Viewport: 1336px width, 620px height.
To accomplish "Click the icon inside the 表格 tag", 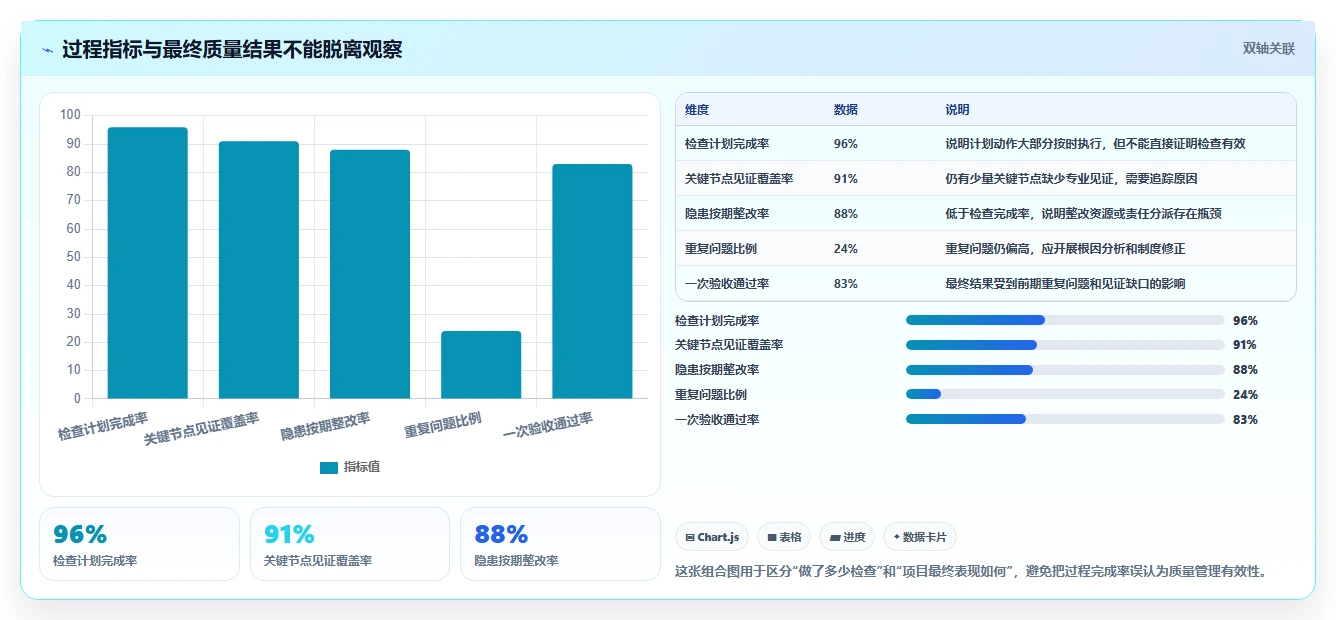I will (772, 538).
